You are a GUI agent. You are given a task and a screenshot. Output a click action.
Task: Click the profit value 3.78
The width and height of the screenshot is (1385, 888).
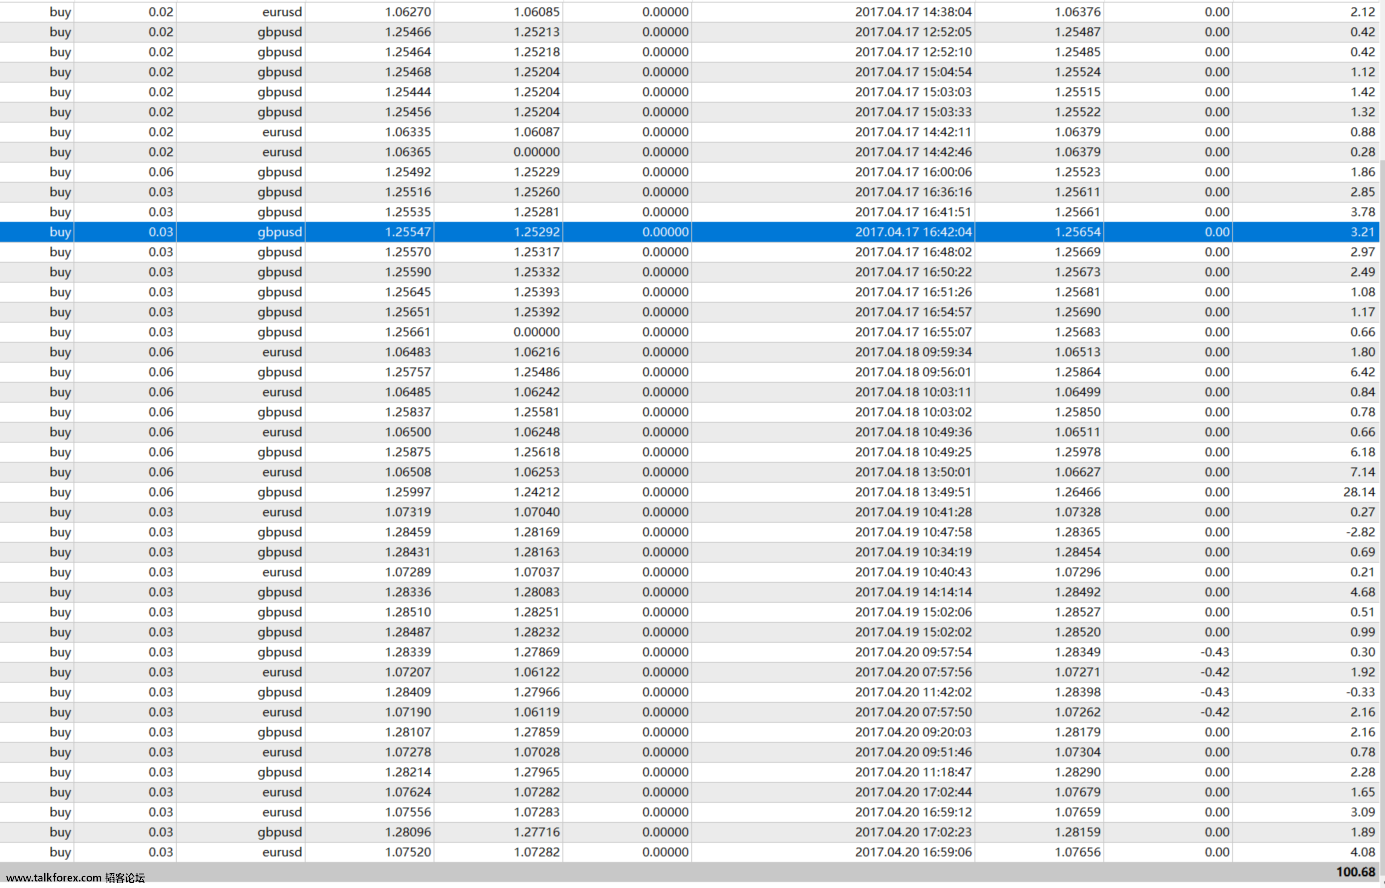(1362, 212)
